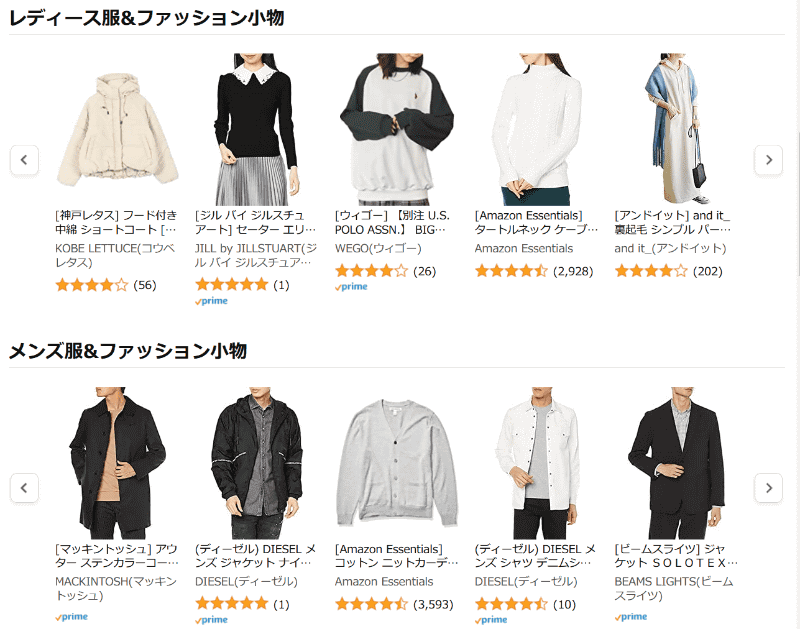Open the MACKINTOSH soutien collar coat title link

117,556
